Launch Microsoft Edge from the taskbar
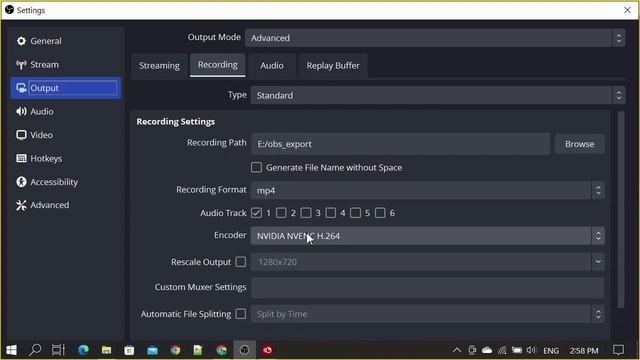This screenshot has width=640, height=360. coord(83,350)
